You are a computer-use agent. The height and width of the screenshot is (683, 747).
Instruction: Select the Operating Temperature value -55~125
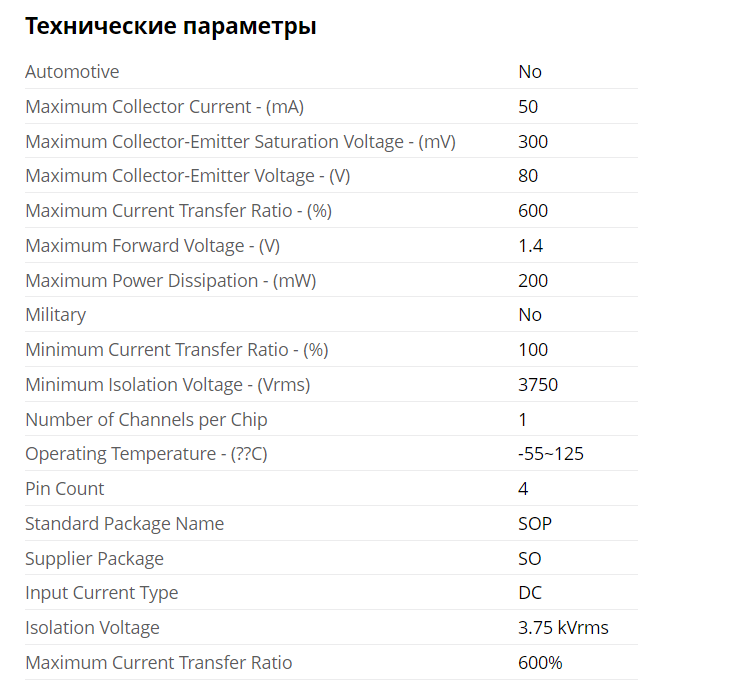[551, 454]
